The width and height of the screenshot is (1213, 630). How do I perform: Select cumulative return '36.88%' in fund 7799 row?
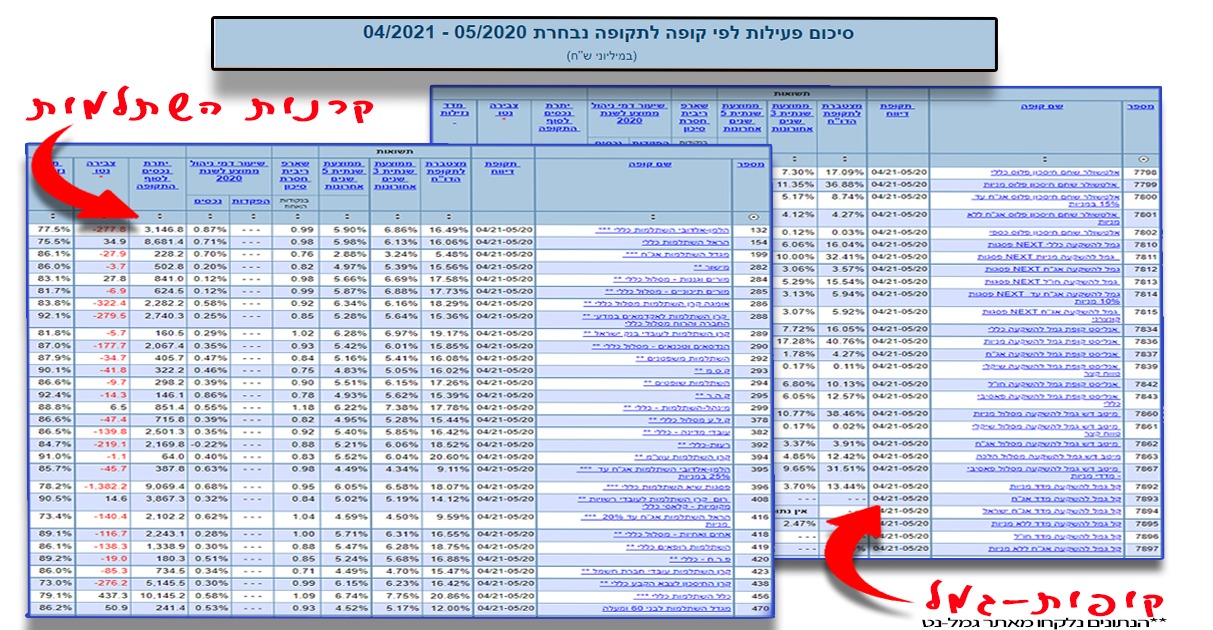click(x=847, y=185)
